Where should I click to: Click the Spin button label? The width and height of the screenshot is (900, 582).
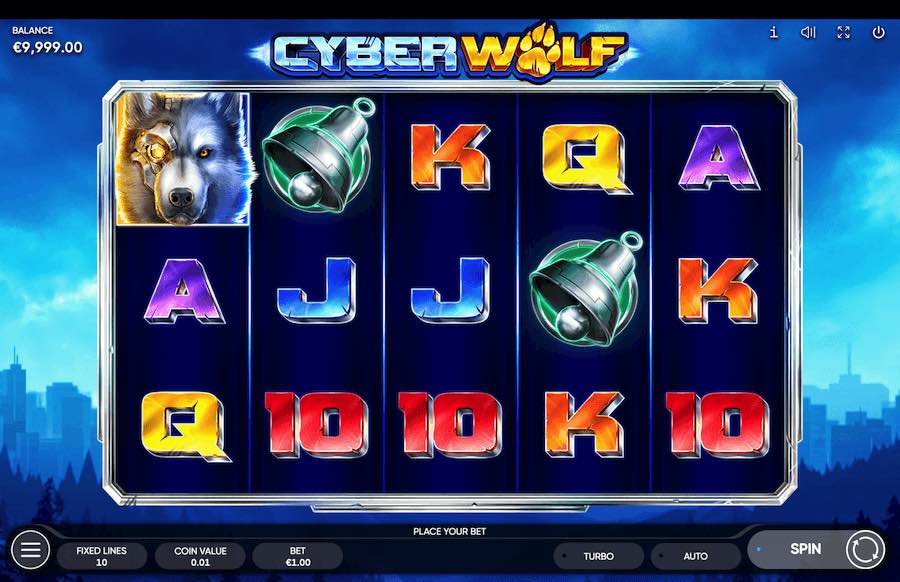tap(806, 549)
